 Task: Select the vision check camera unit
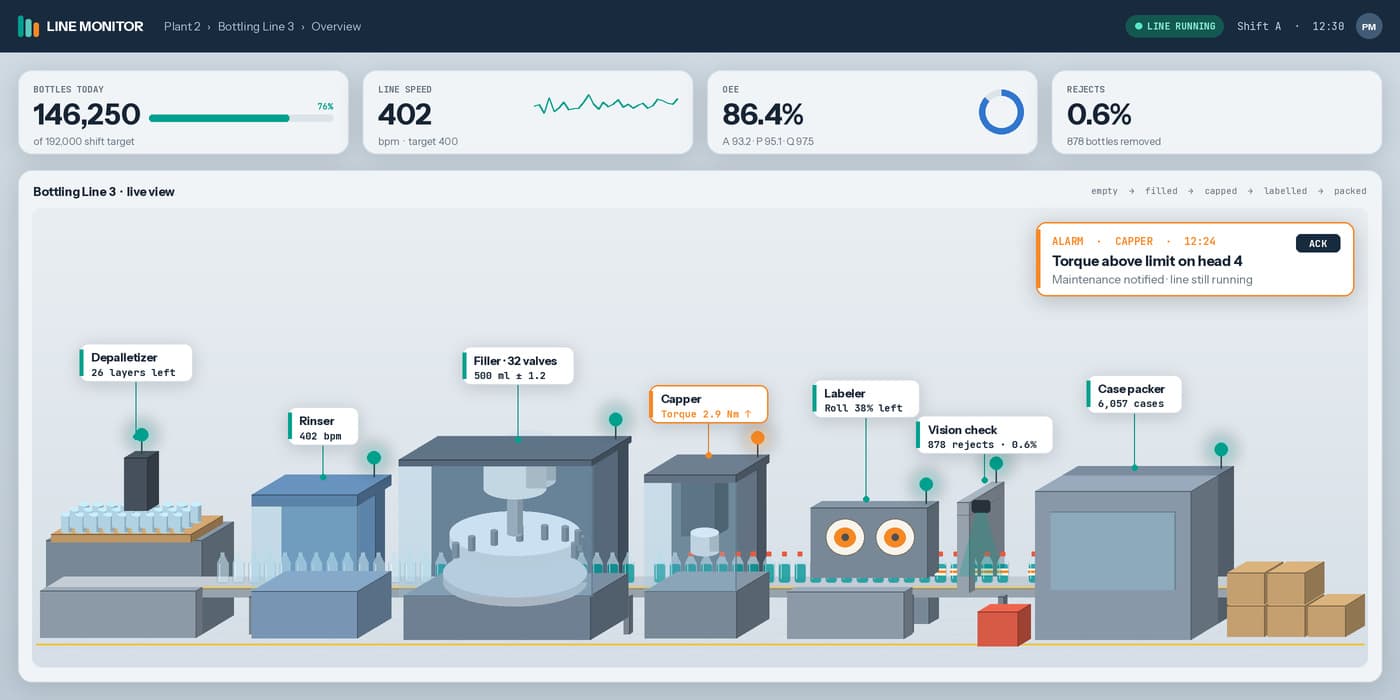tap(981, 536)
